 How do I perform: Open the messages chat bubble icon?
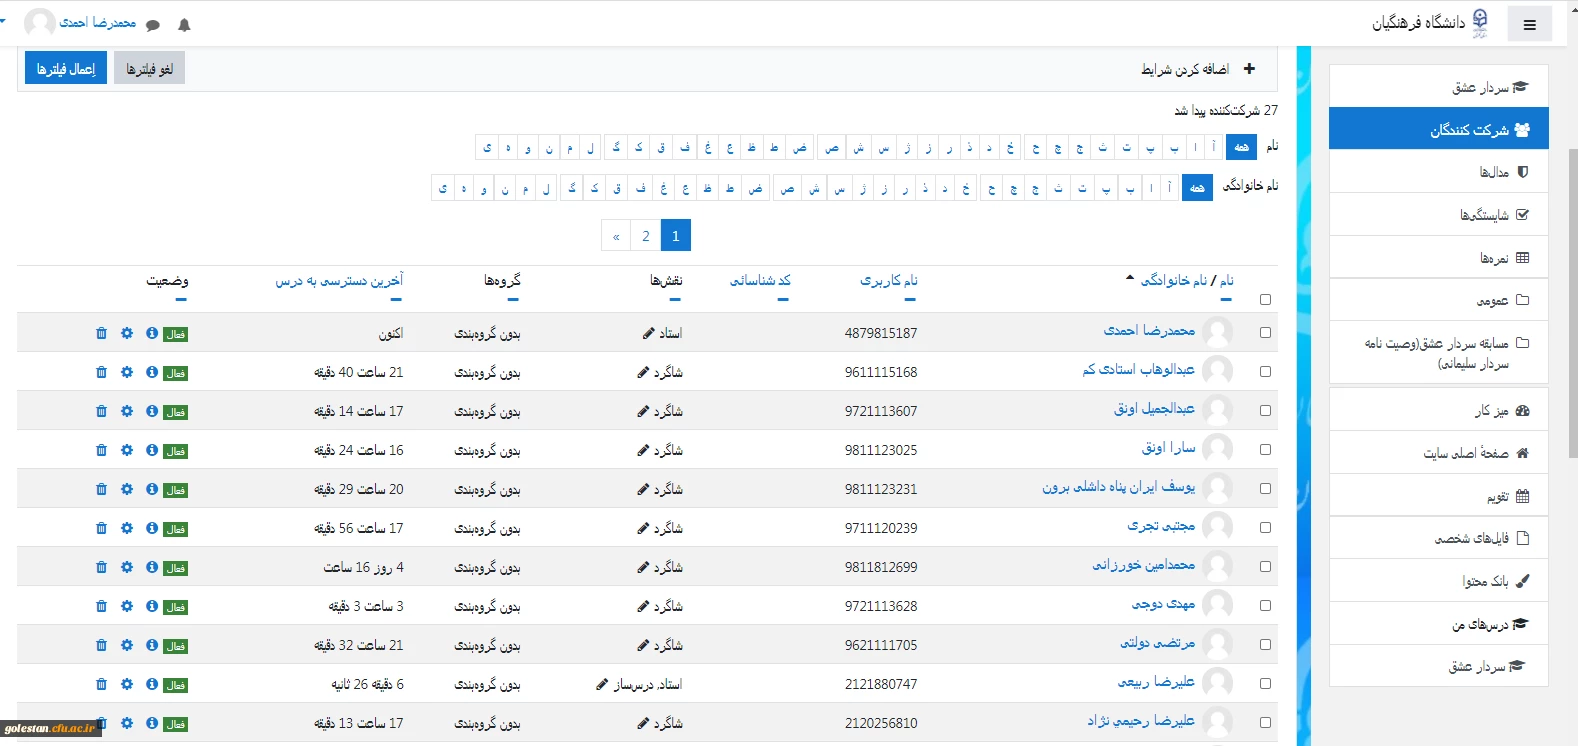point(153,25)
